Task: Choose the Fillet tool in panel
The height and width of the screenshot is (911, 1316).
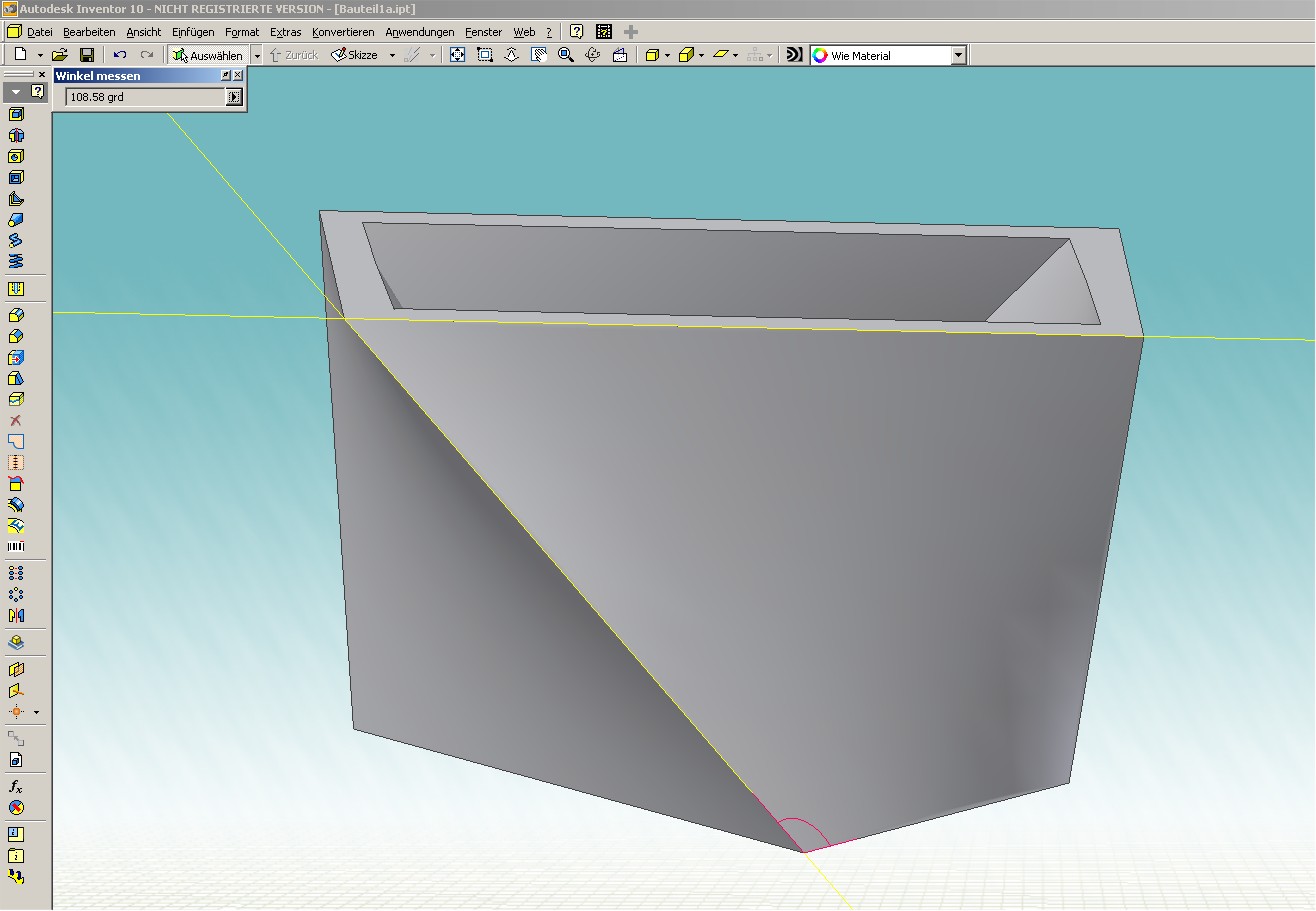Action: [16, 315]
